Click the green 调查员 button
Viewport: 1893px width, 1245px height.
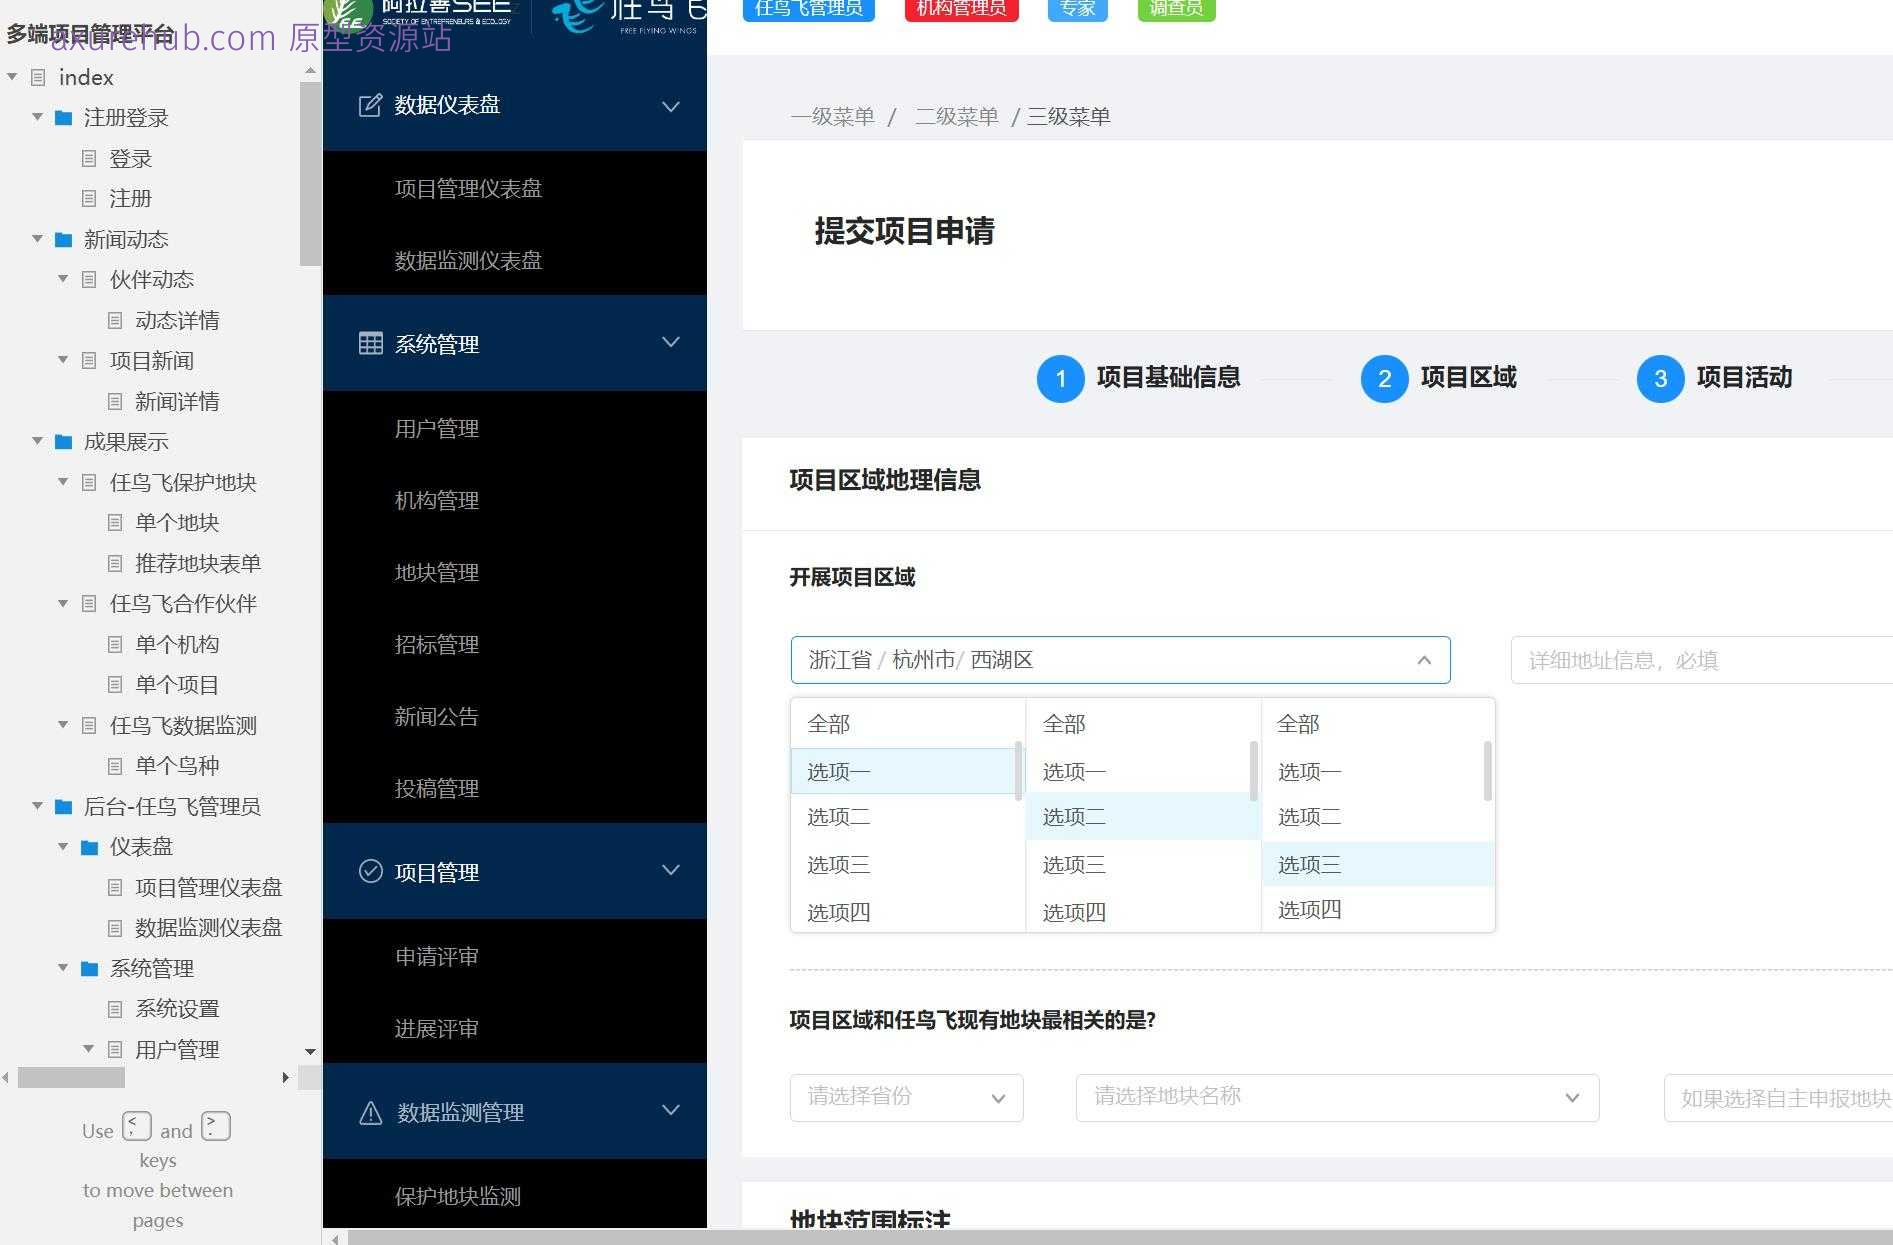click(1175, 9)
